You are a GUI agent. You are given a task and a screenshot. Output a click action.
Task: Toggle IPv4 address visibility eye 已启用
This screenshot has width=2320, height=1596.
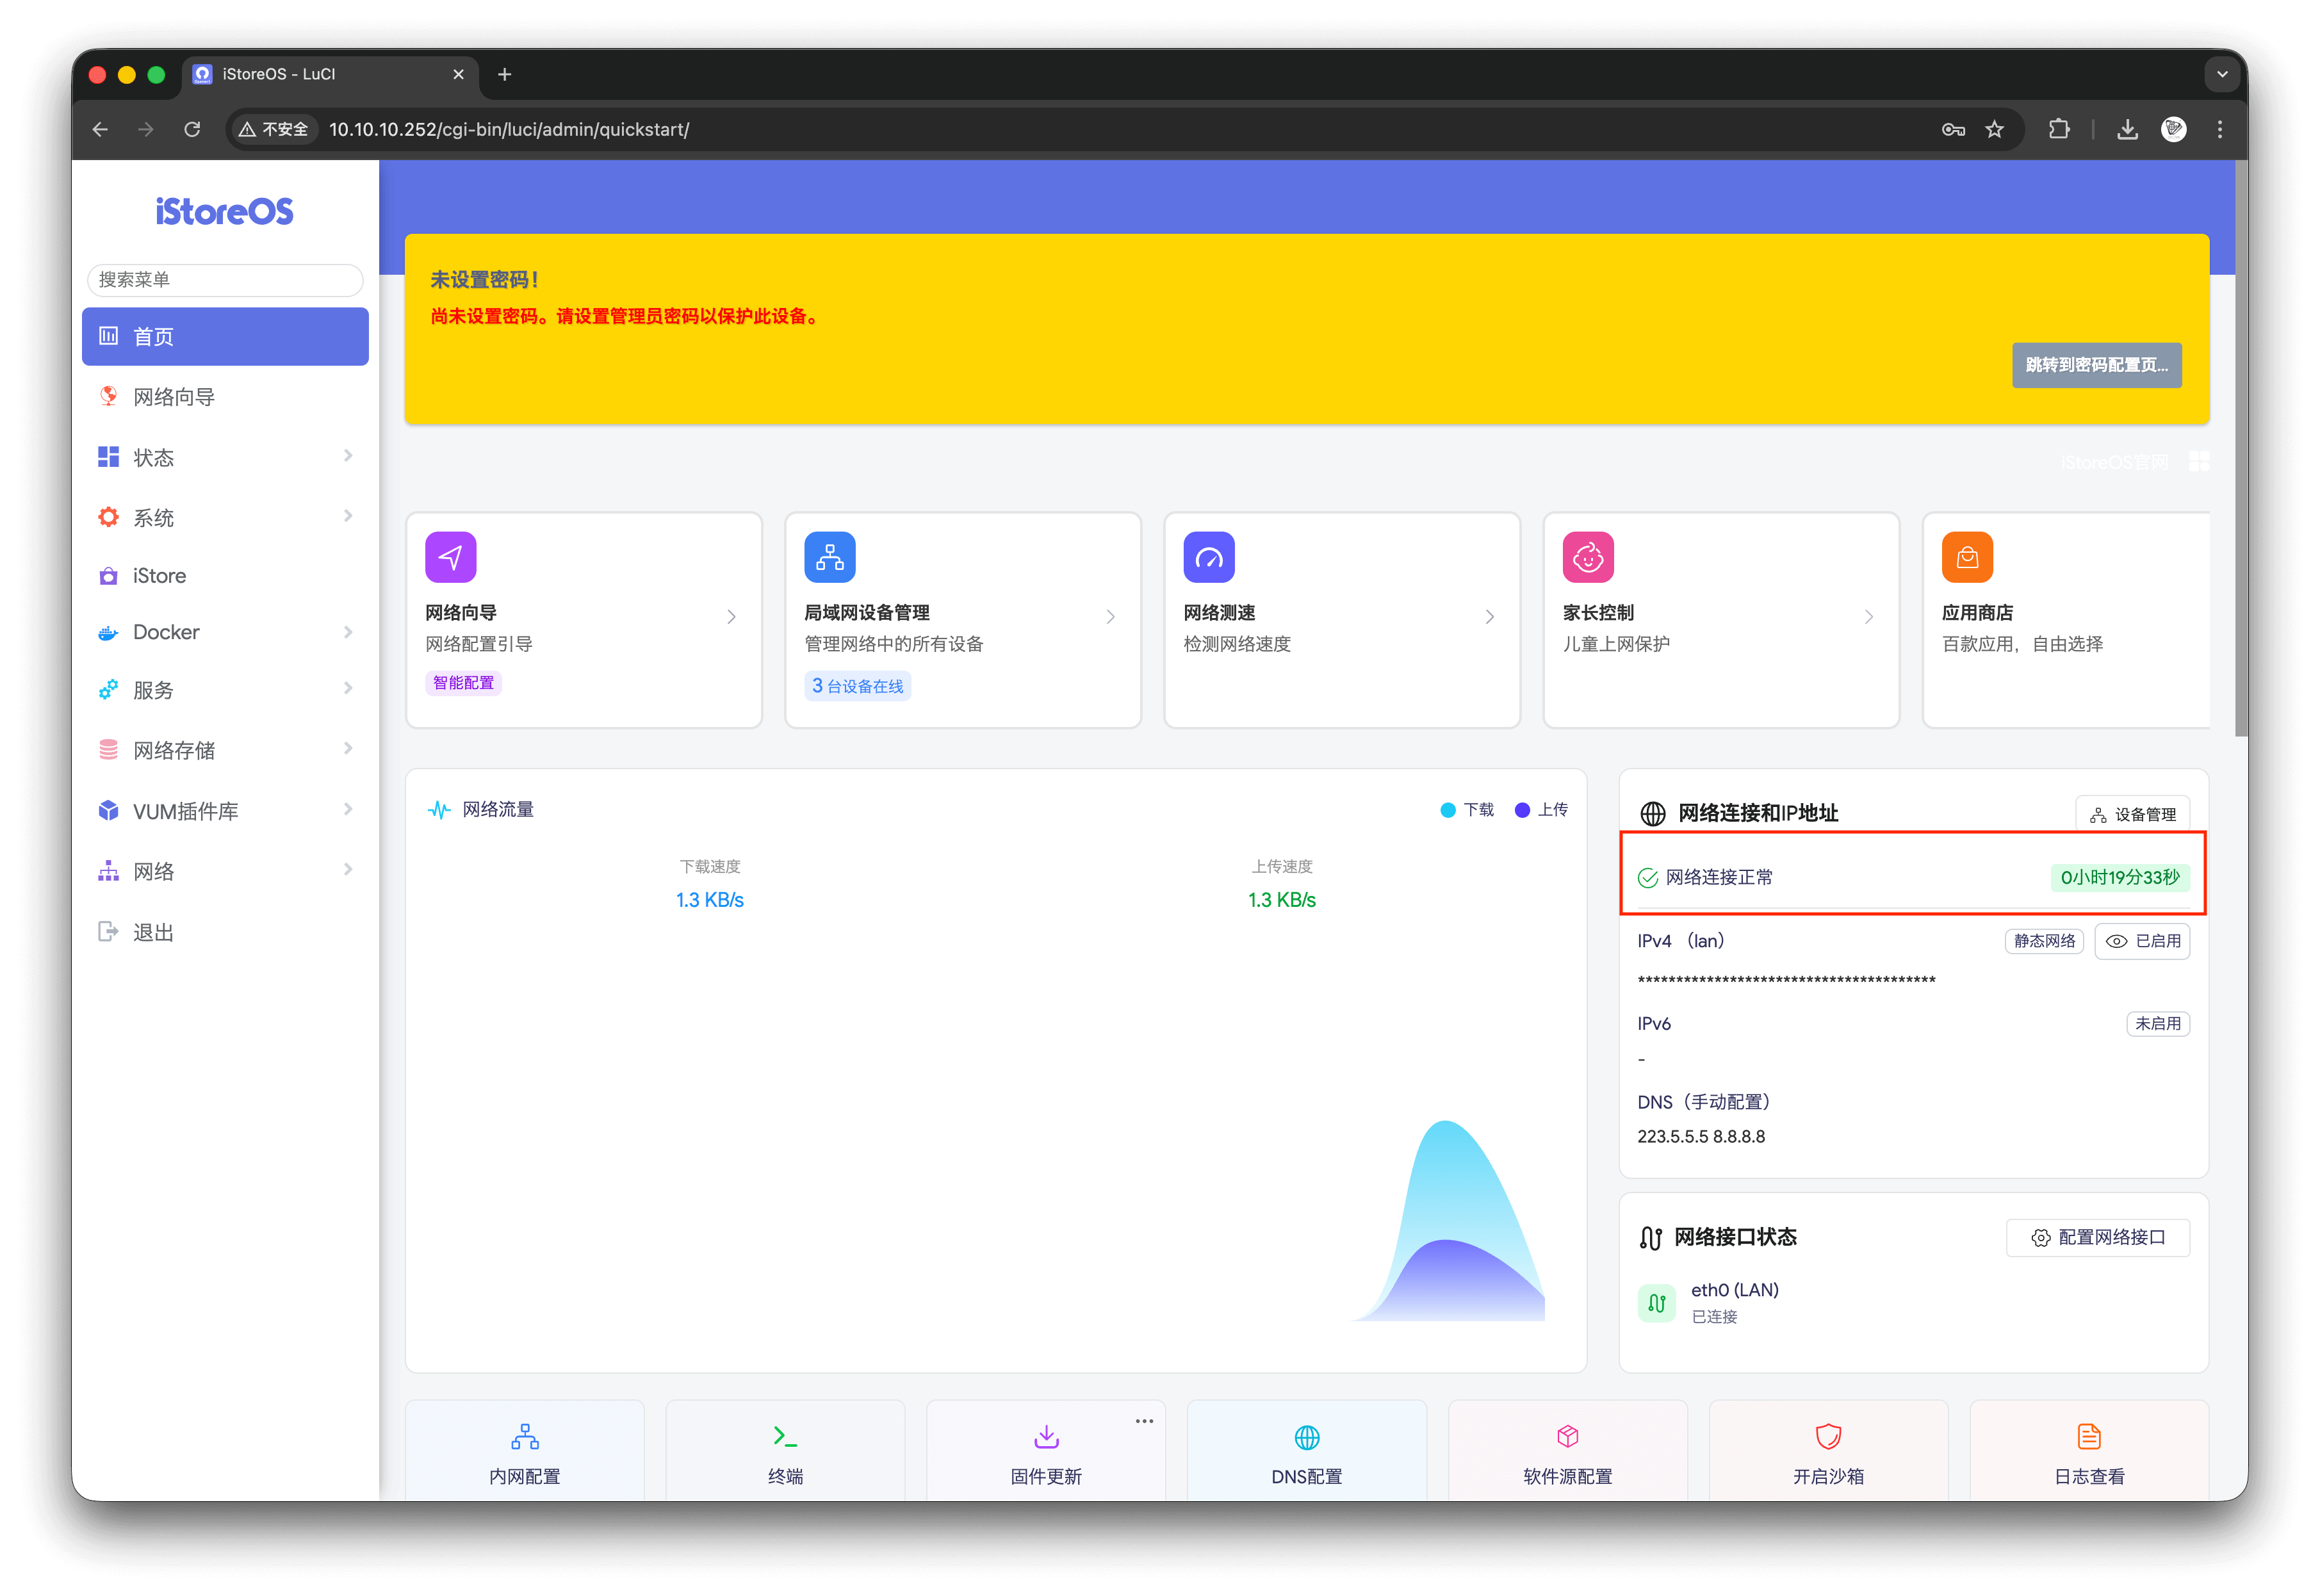coord(2142,941)
